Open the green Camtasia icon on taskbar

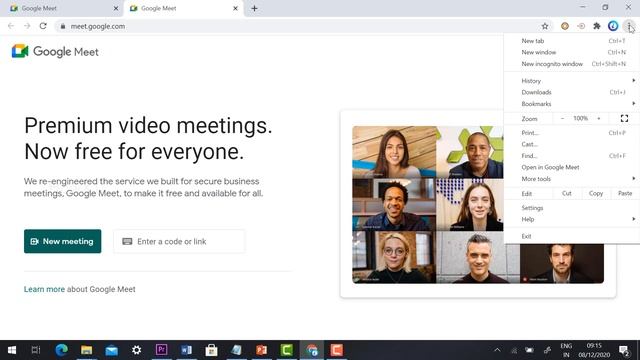point(287,350)
